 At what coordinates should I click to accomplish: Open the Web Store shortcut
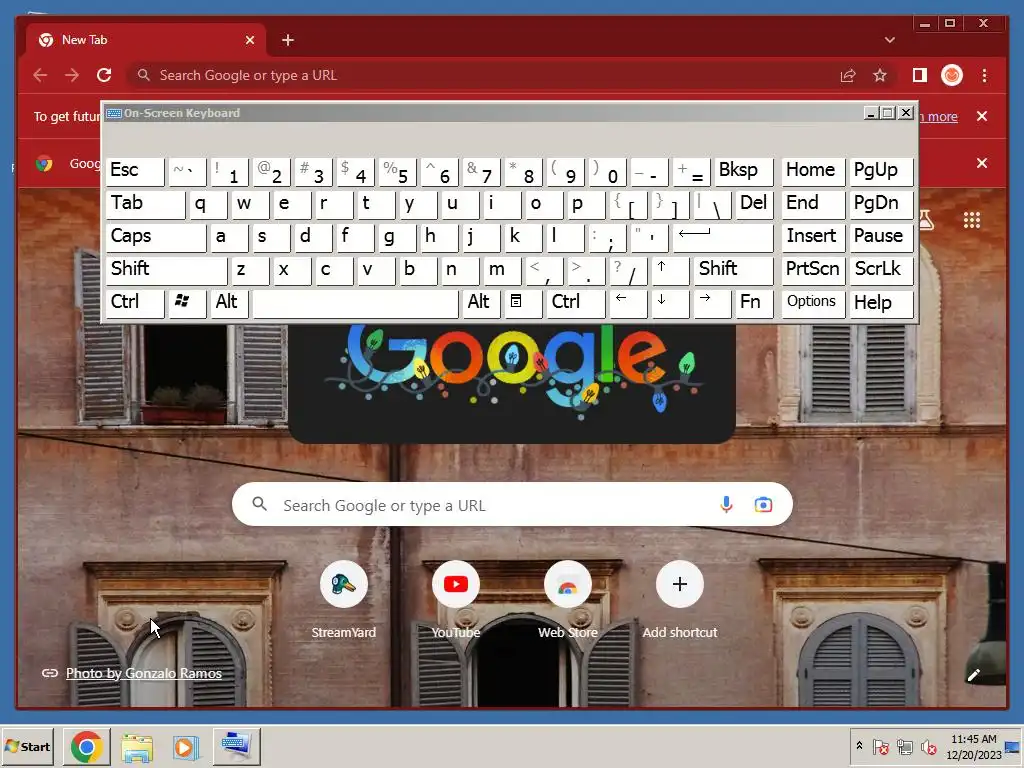pos(568,600)
